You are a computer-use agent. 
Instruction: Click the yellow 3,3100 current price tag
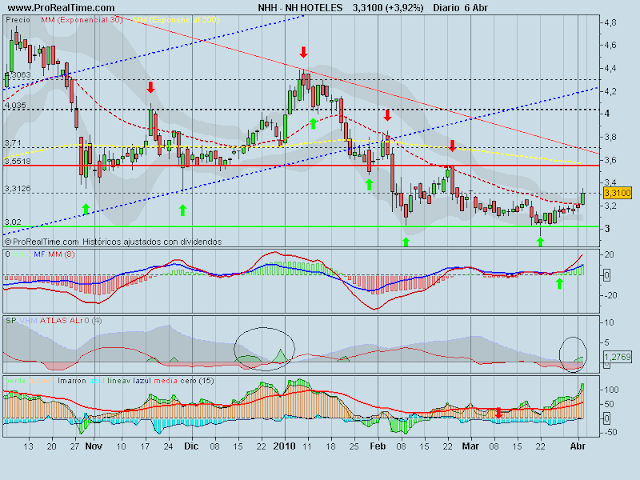click(617, 193)
